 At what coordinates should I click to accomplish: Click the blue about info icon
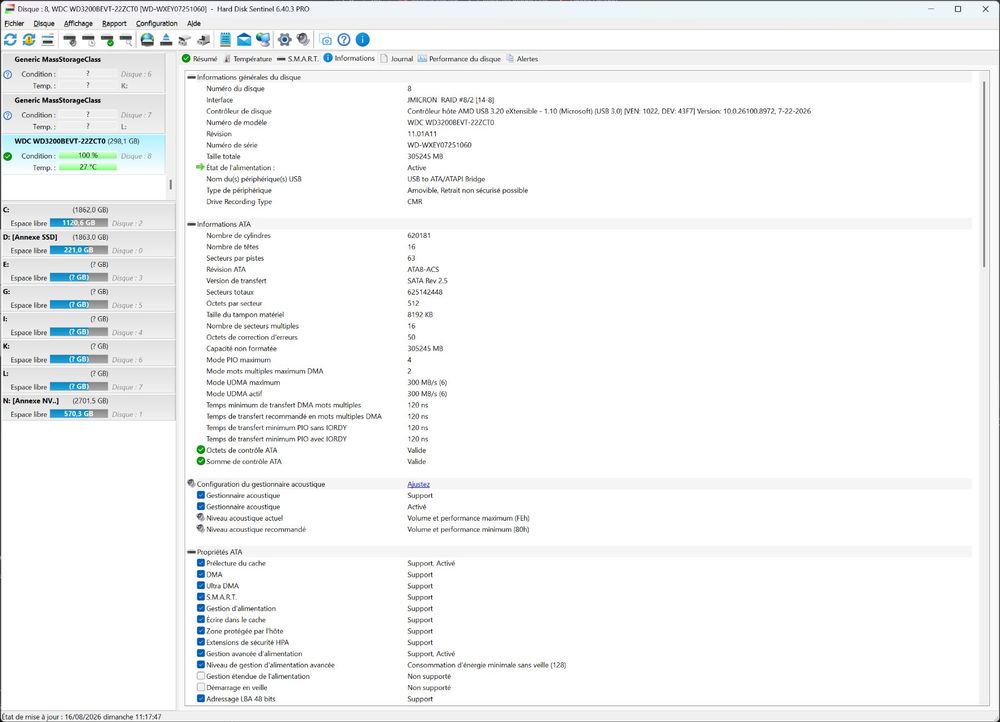pyautogui.click(x=362, y=40)
